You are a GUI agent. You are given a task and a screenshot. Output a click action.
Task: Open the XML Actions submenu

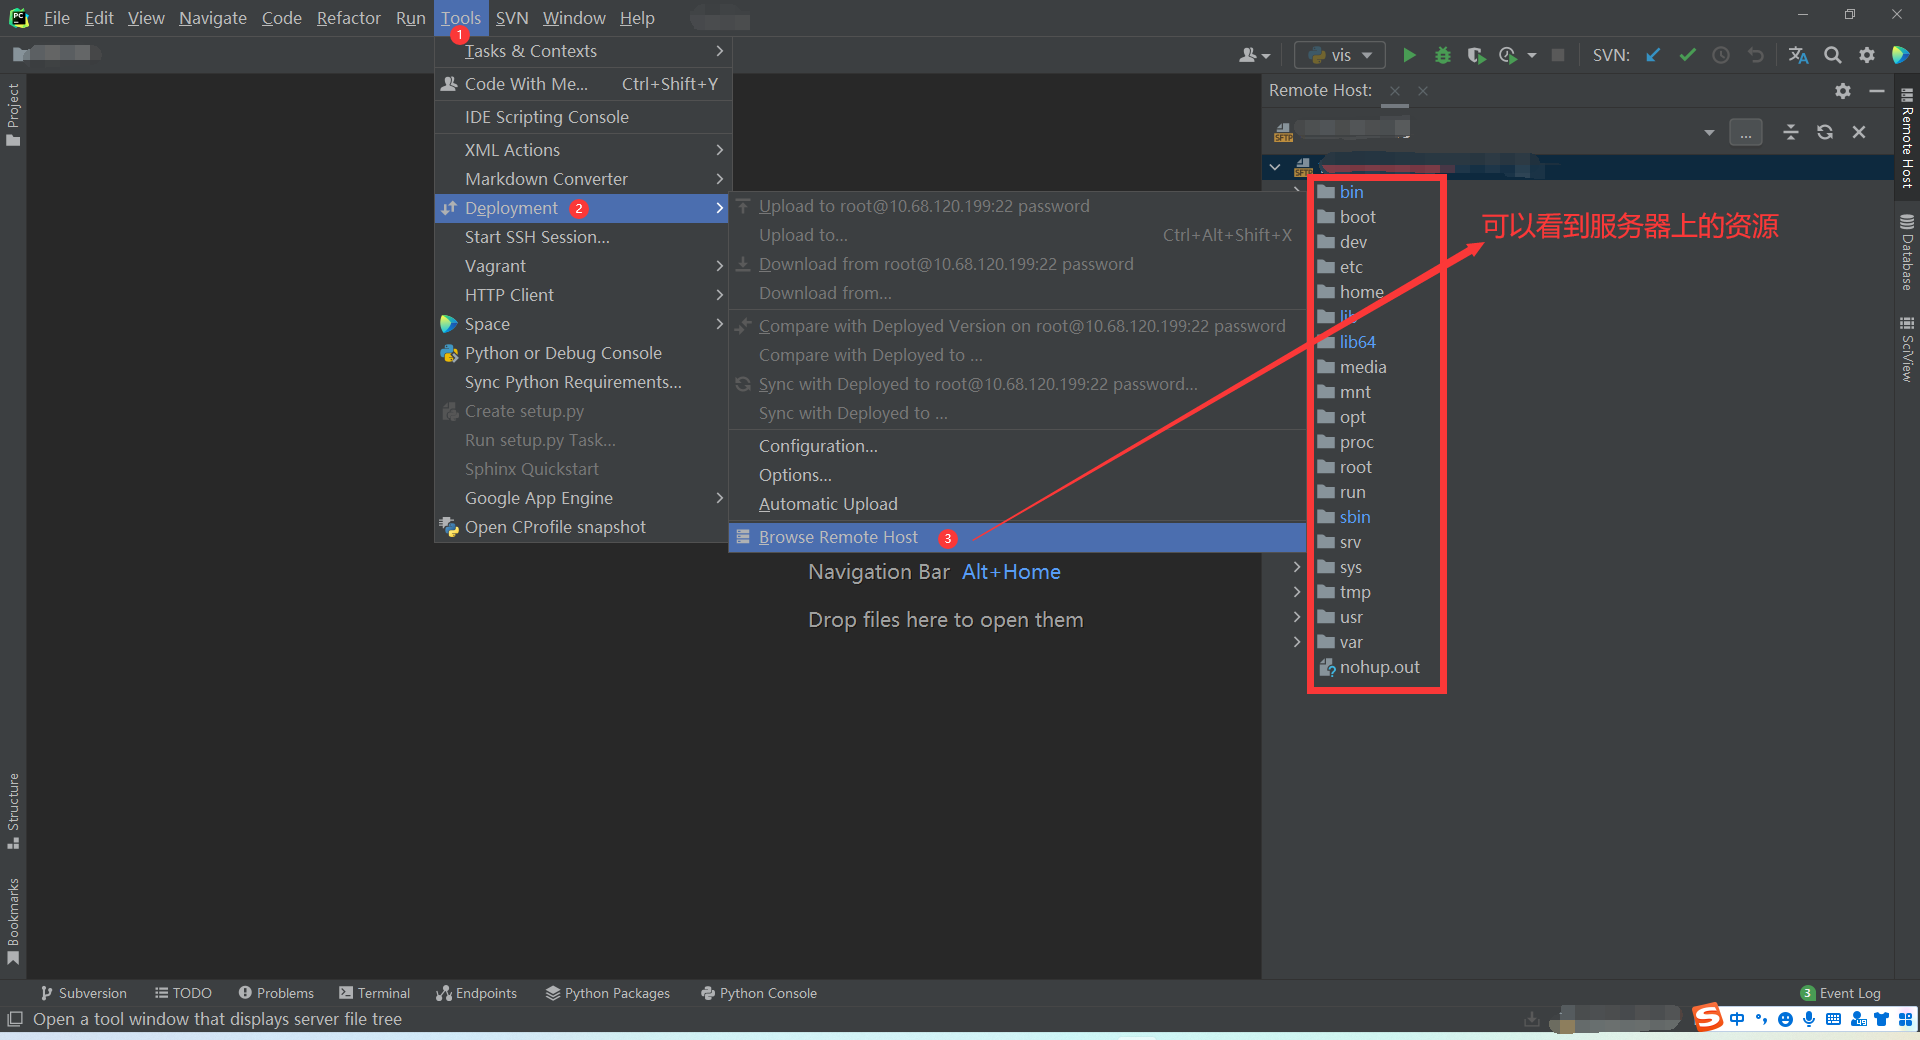point(583,150)
